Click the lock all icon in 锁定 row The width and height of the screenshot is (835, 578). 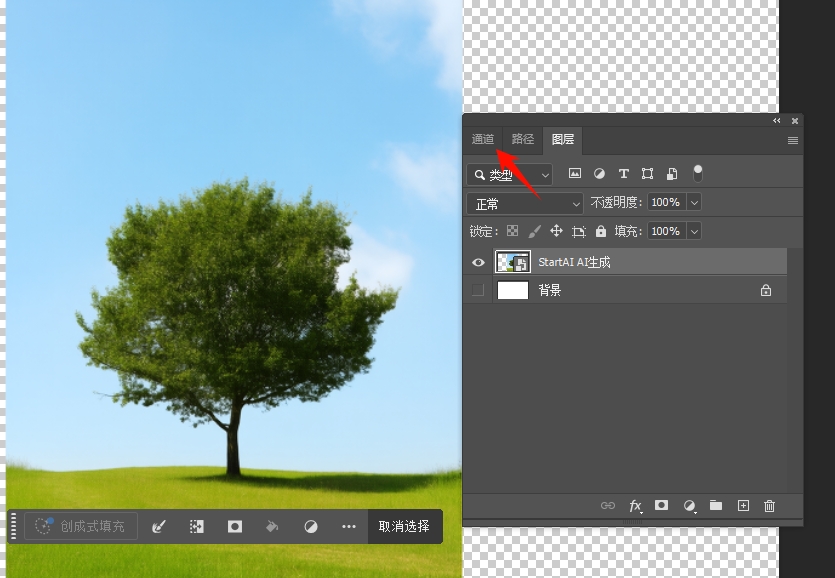(x=600, y=231)
